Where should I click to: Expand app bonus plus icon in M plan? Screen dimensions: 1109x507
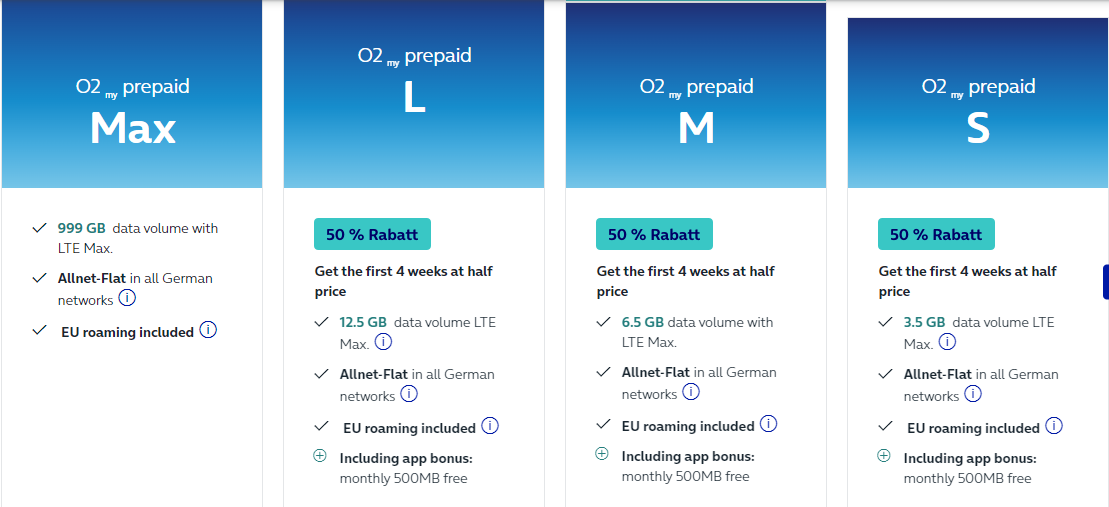(x=602, y=454)
